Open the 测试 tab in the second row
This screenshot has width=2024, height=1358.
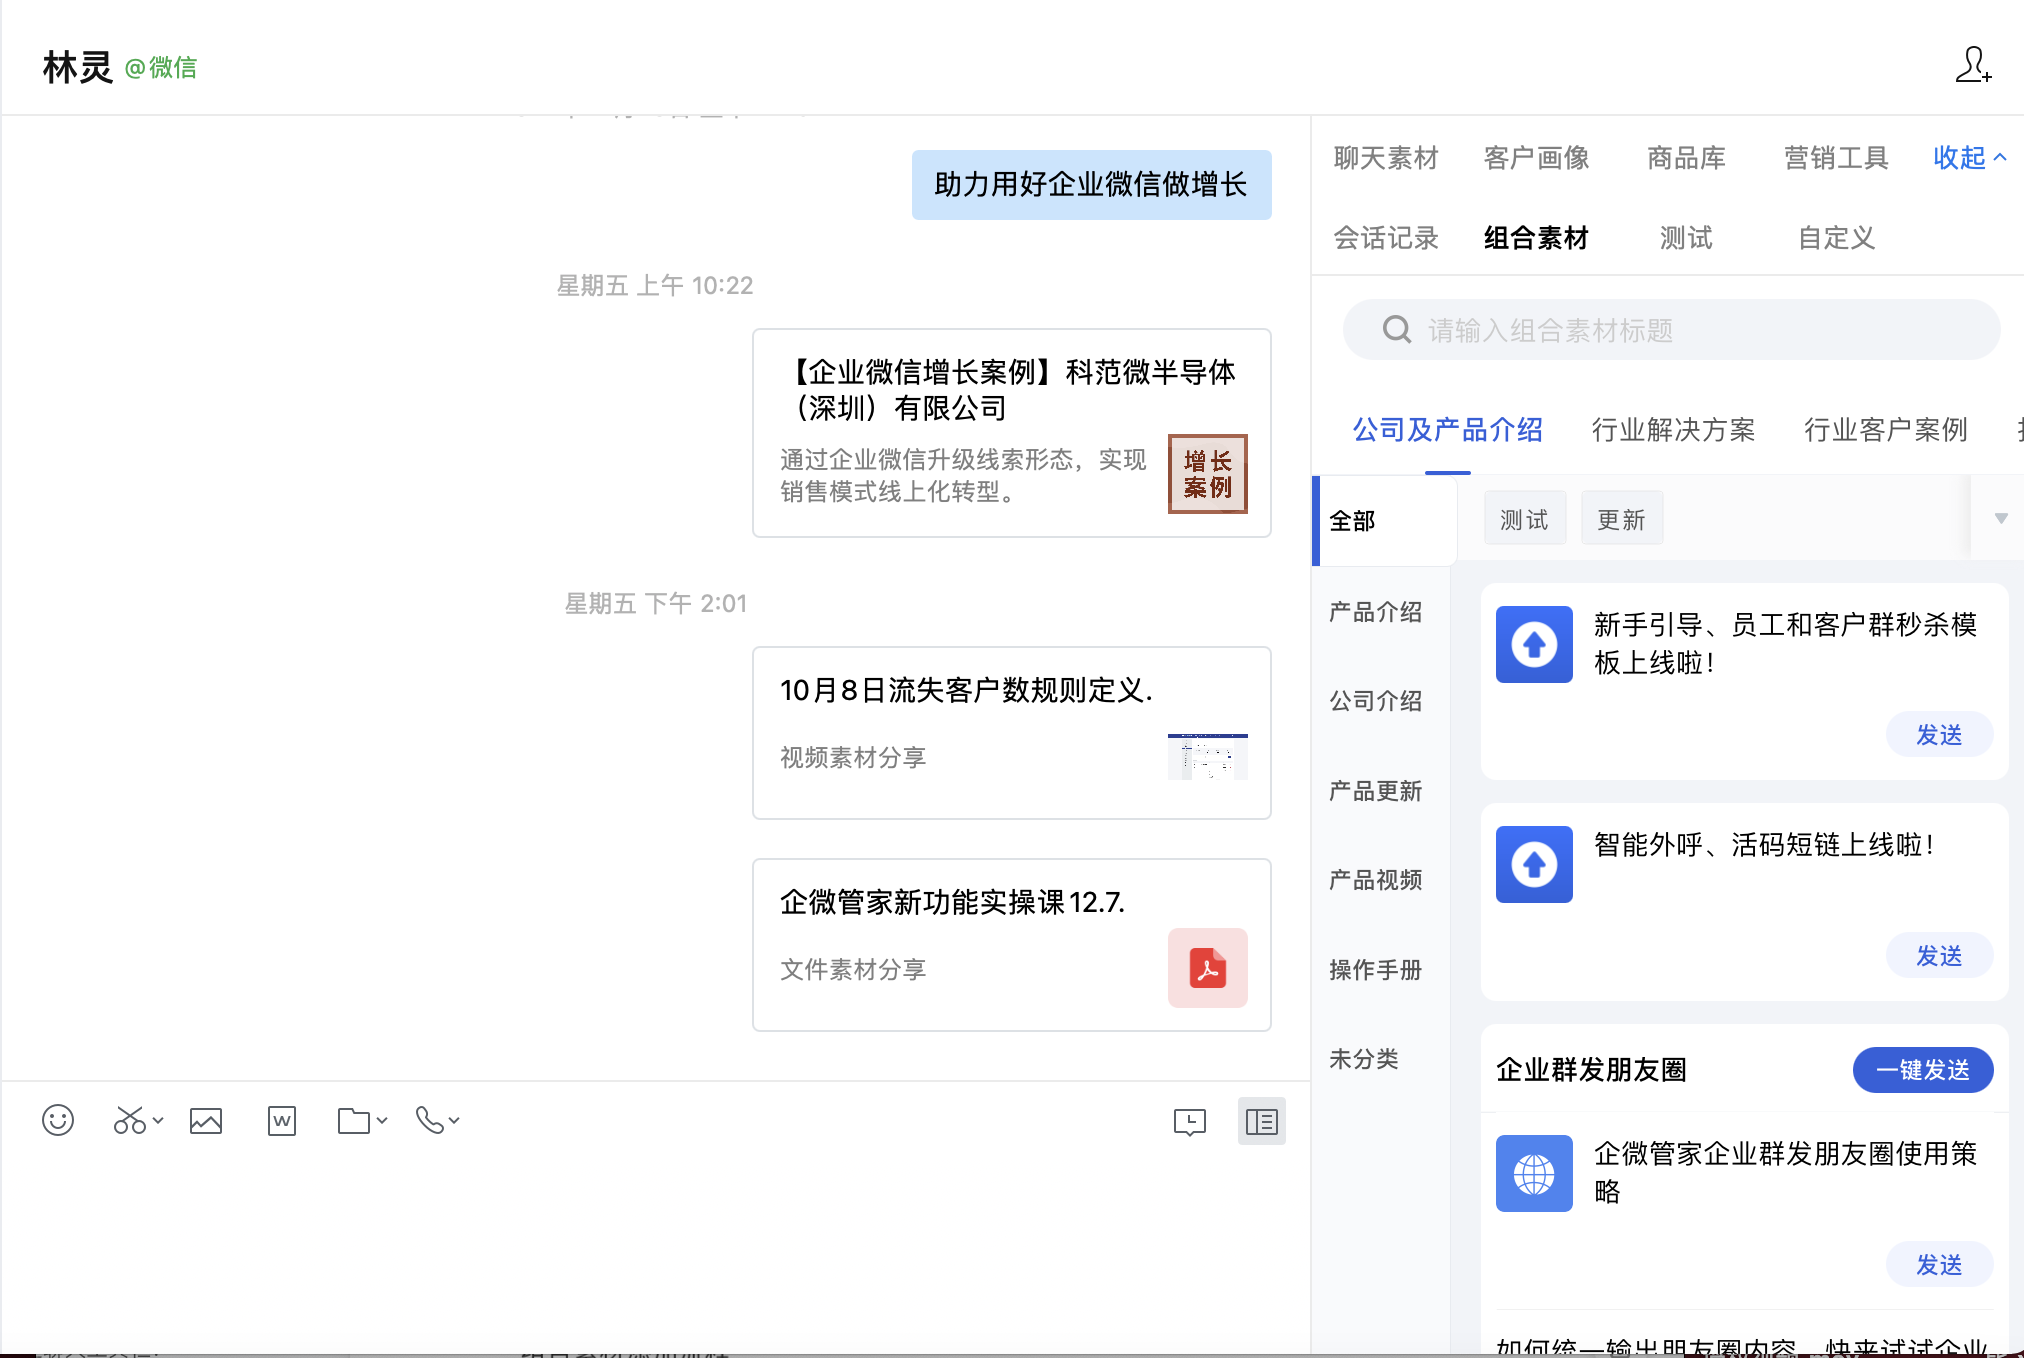pyautogui.click(x=1686, y=237)
